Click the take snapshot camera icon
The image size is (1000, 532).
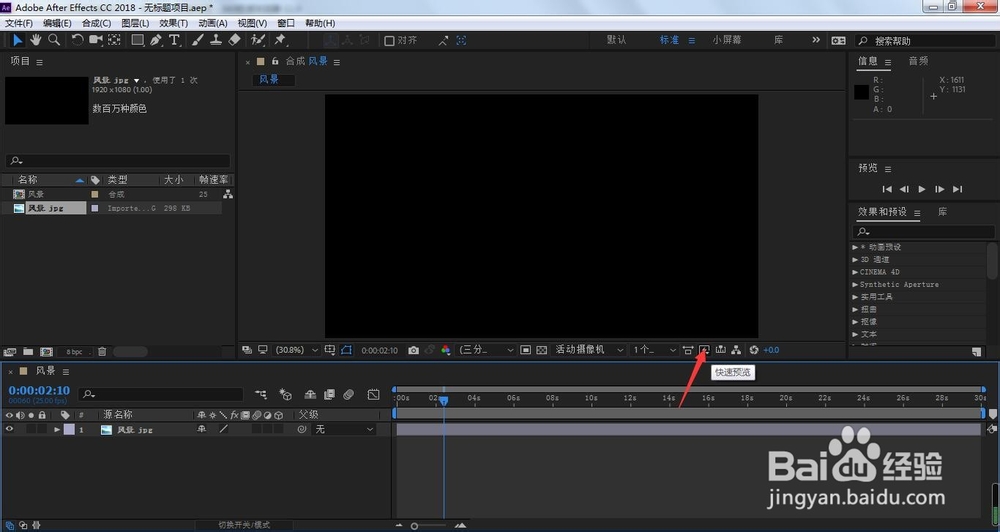point(413,350)
